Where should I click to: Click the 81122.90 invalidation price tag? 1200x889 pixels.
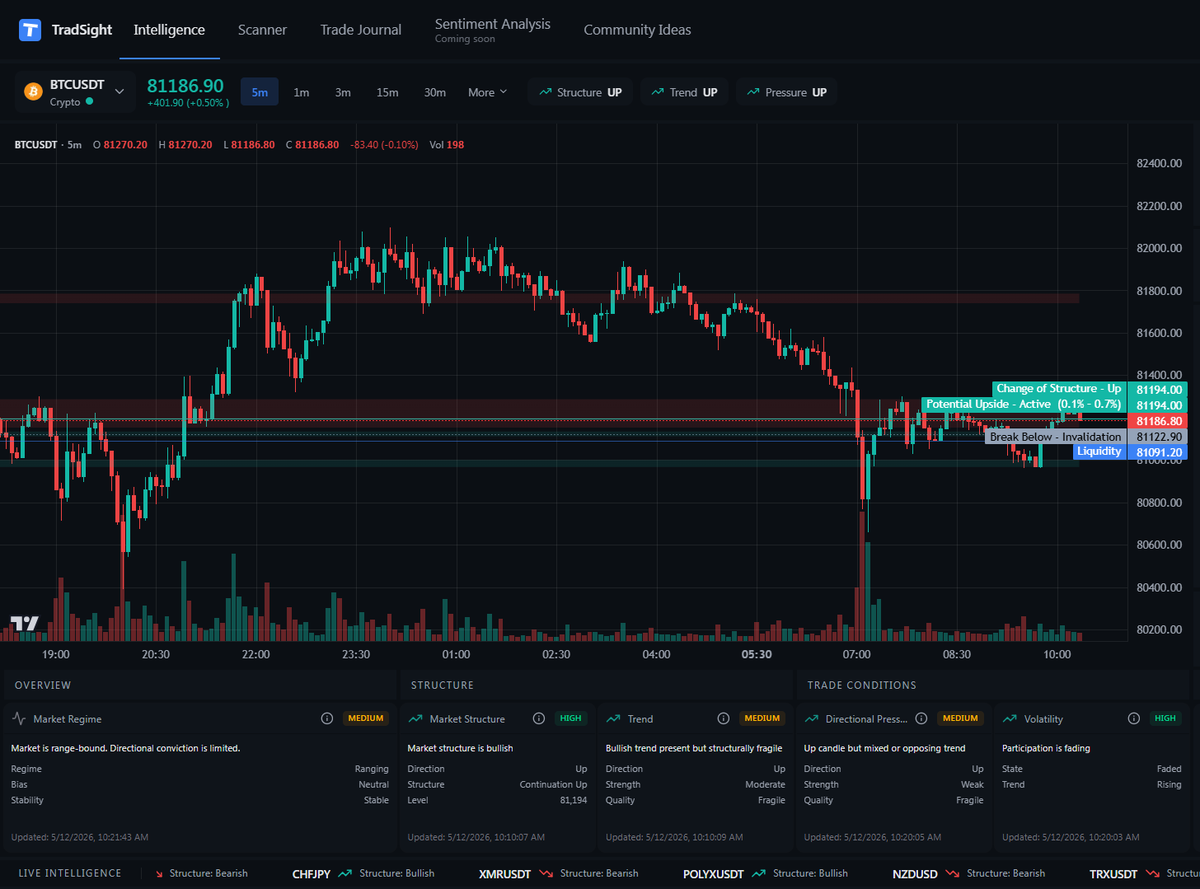(x=1160, y=437)
